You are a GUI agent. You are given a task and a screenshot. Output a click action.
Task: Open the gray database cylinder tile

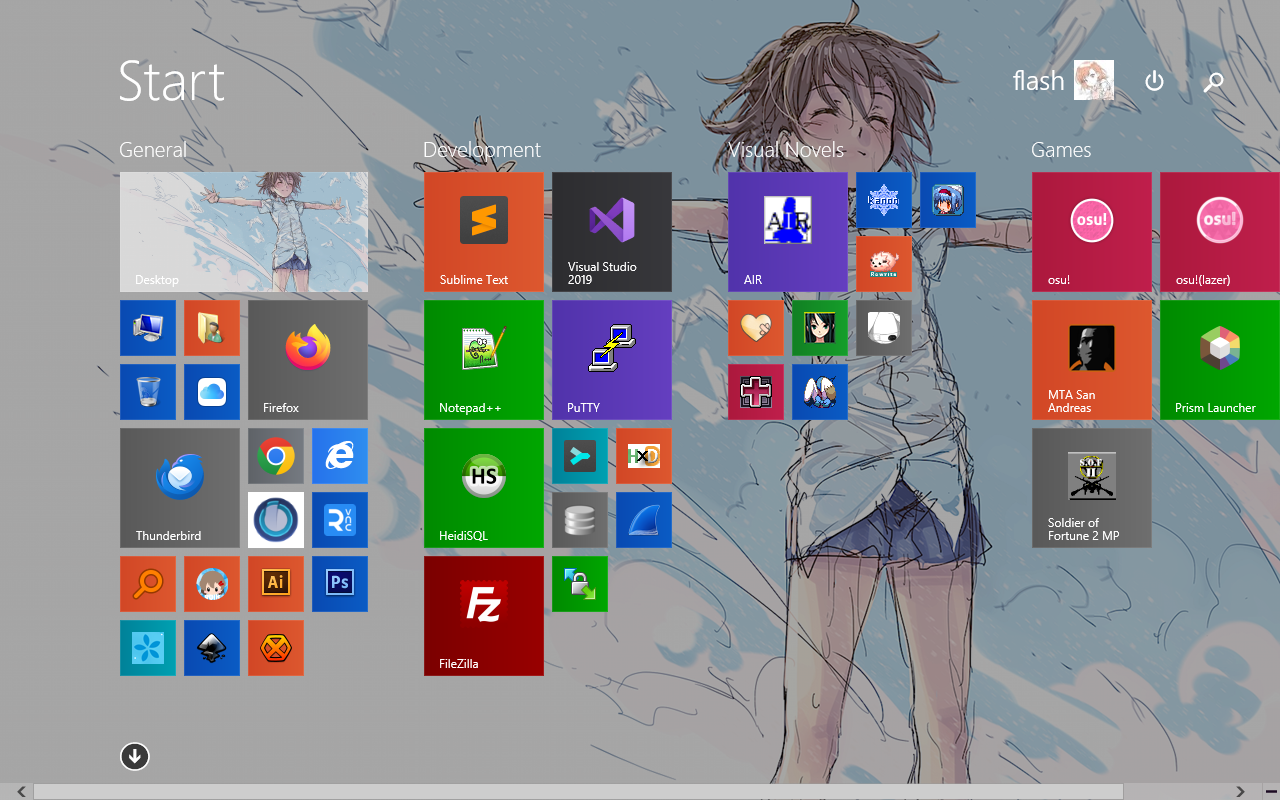(580, 520)
